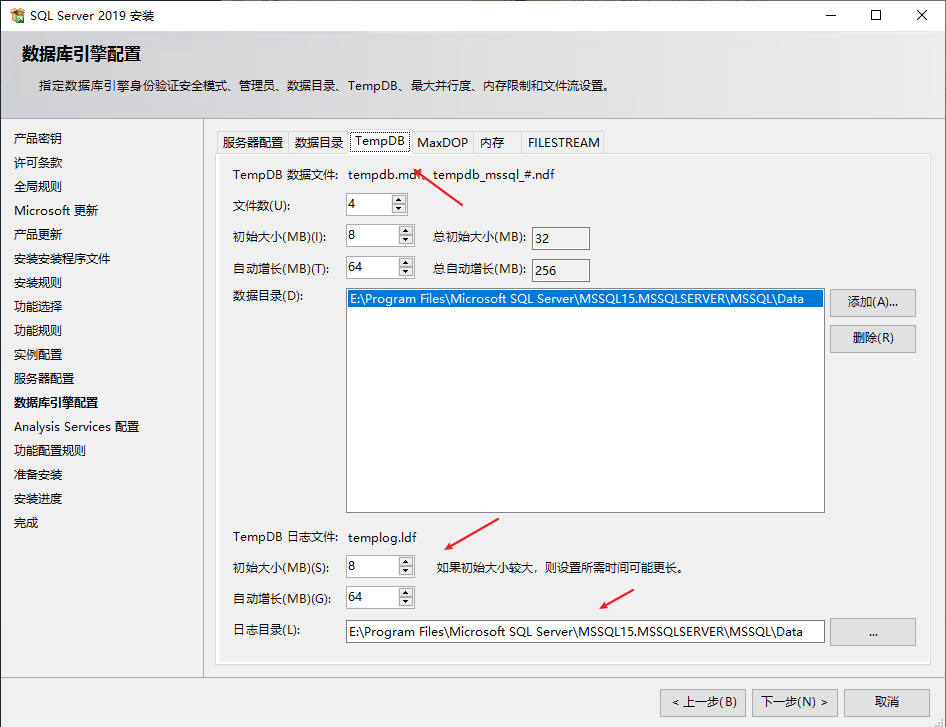Viewport: 946px width, 727px height.
Task: Switch to the 服务器配置 tab
Action: point(253,142)
